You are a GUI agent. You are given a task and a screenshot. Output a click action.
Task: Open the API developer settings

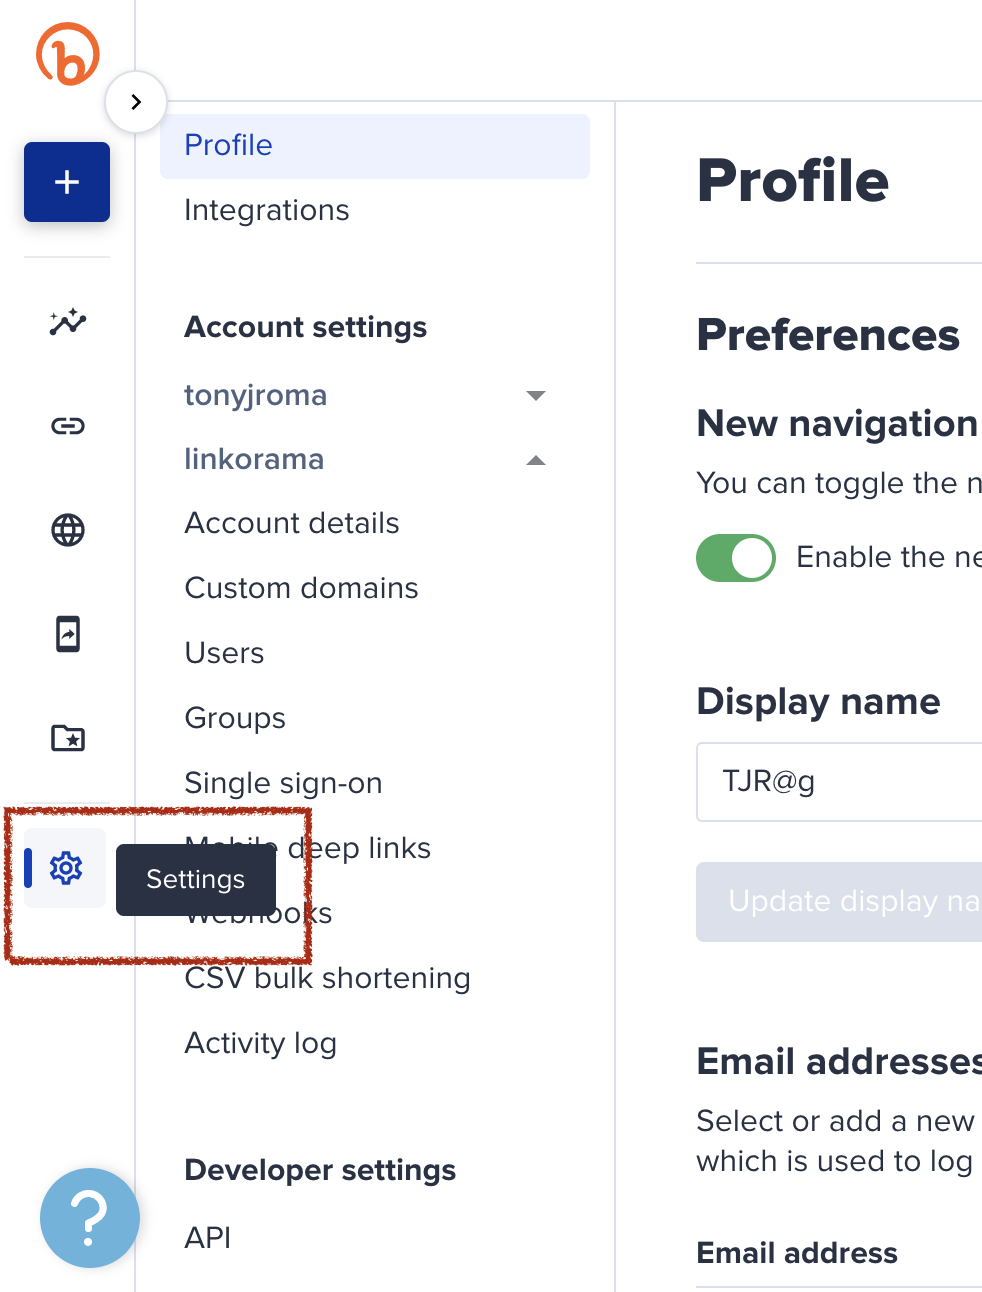(208, 1238)
